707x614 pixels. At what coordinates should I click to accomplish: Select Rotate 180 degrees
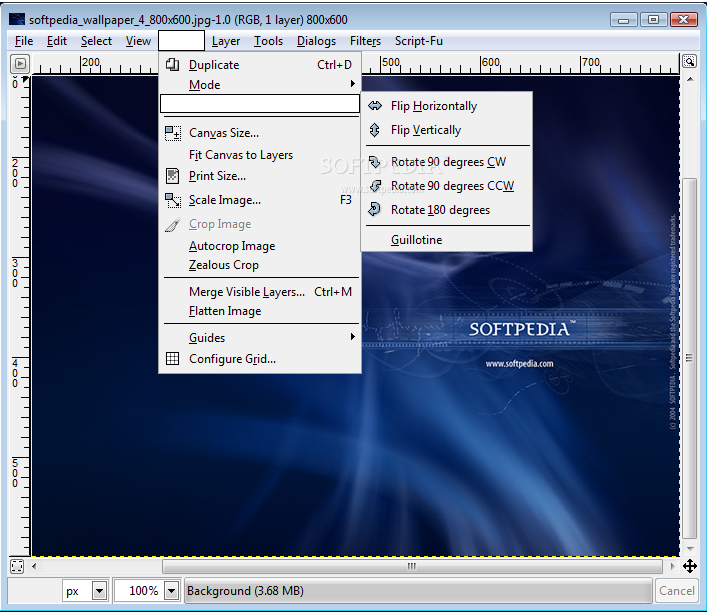click(x=447, y=210)
